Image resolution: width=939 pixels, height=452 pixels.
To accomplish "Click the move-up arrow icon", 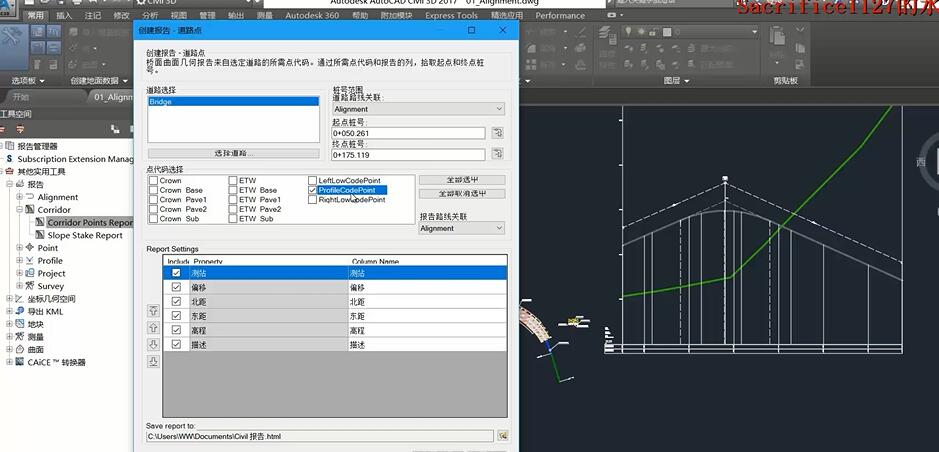I will coord(153,328).
